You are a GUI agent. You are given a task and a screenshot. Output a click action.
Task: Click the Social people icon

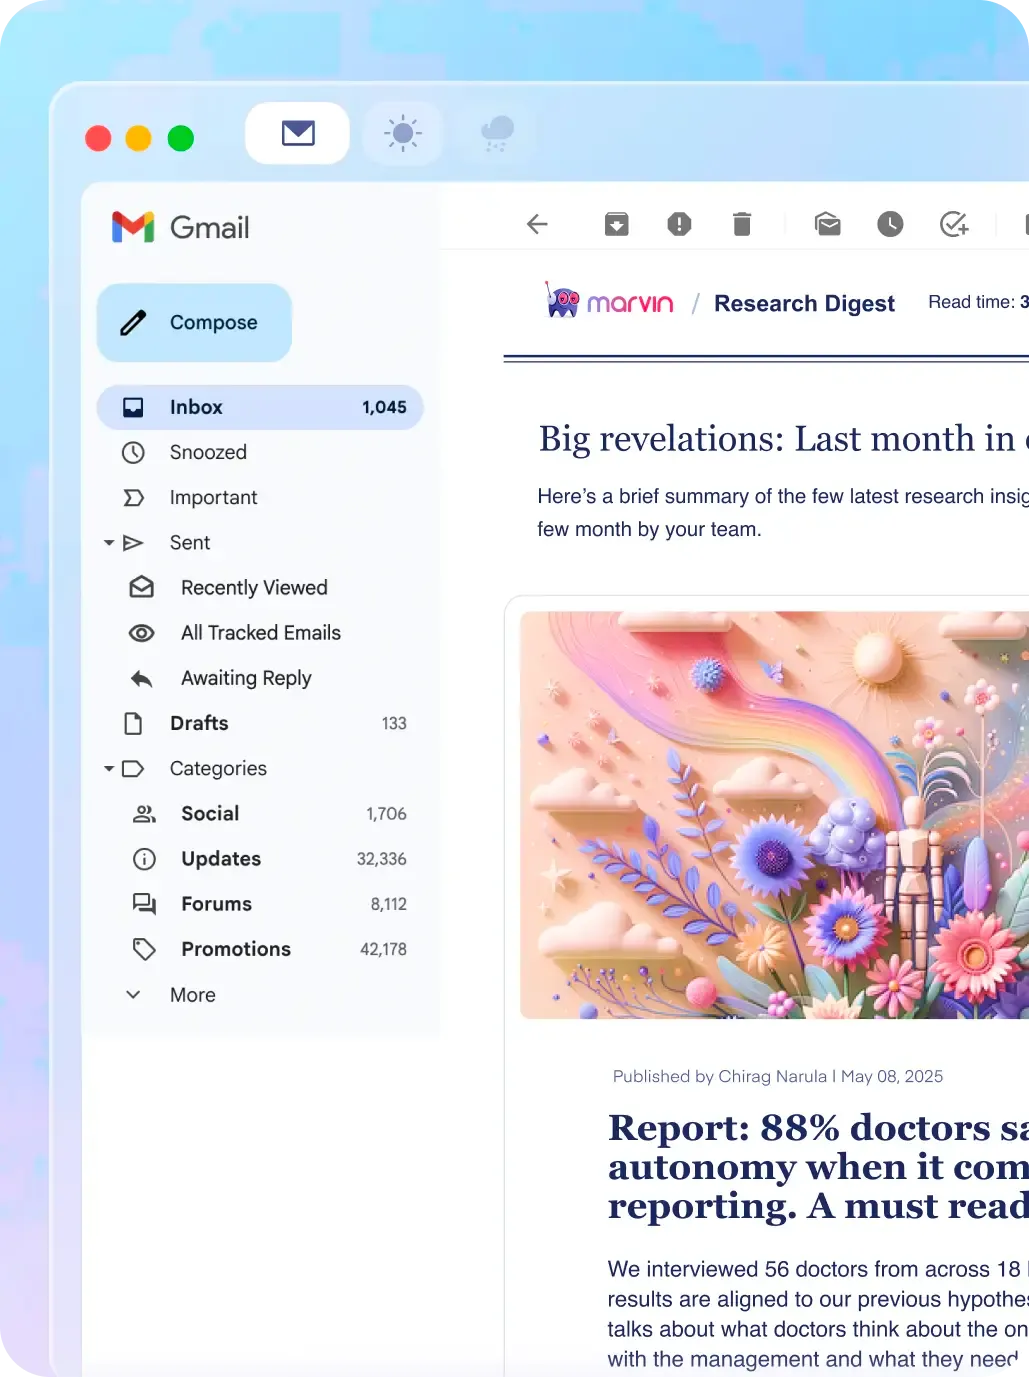click(144, 814)
